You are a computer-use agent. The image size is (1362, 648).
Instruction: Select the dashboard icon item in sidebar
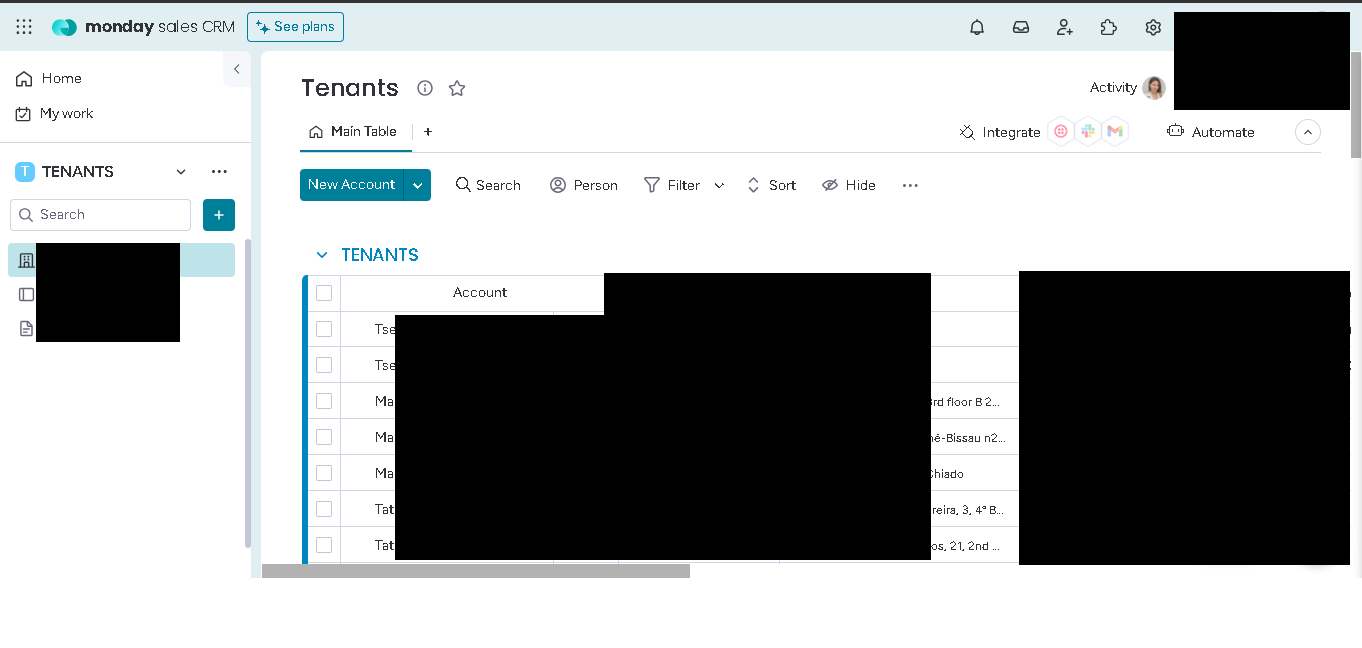pyautogui.click(x=27, y=294)
